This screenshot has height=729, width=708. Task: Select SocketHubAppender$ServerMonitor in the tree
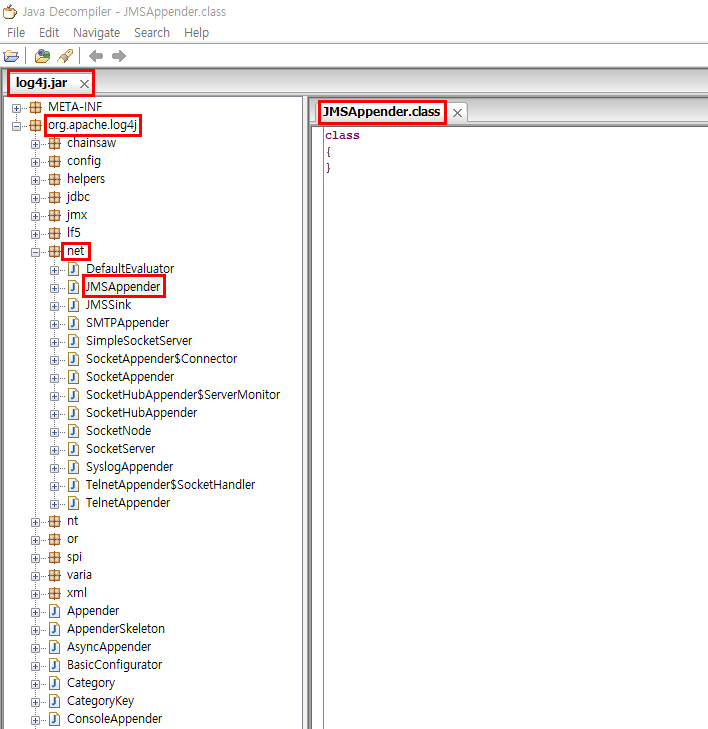[x=183, y=395]
